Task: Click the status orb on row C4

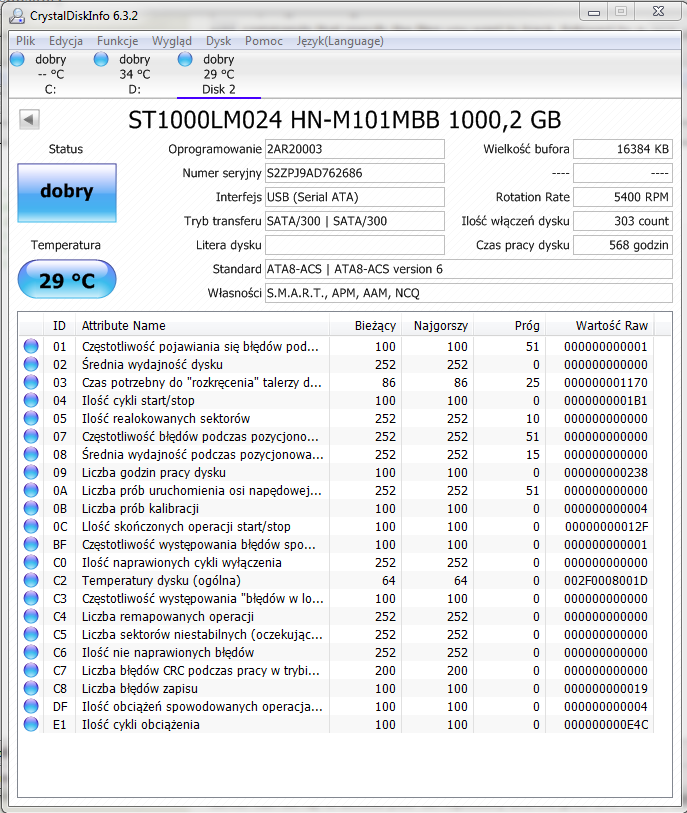Action: pos(31,616)
